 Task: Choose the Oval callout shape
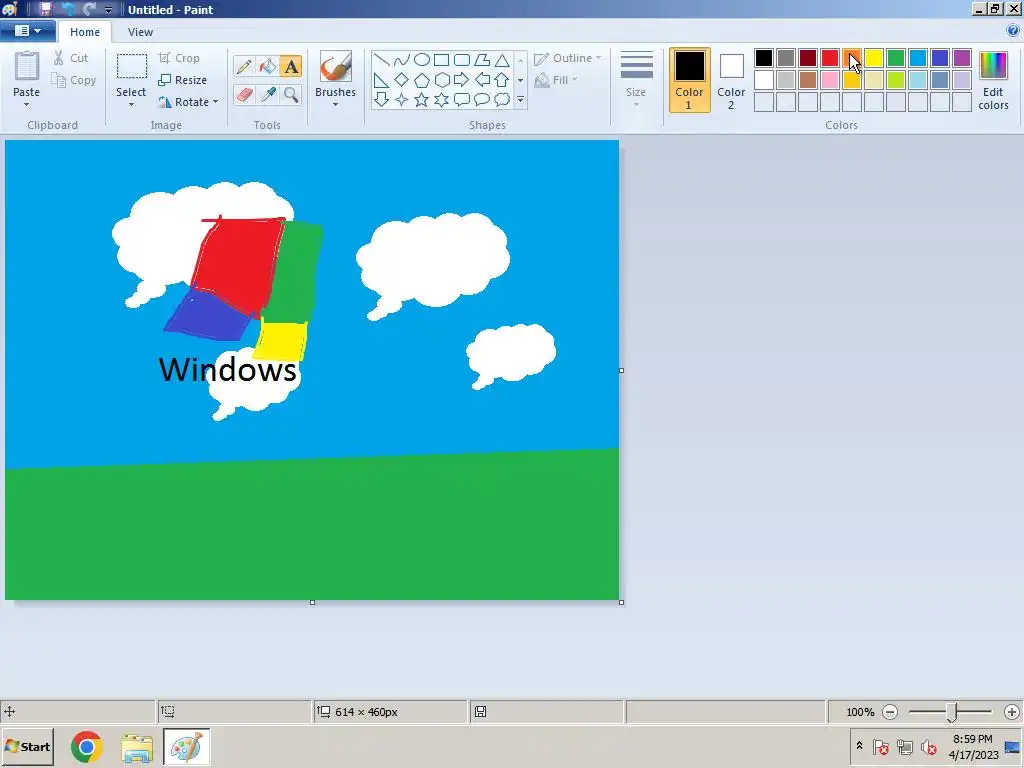click(x=482, y=99)
